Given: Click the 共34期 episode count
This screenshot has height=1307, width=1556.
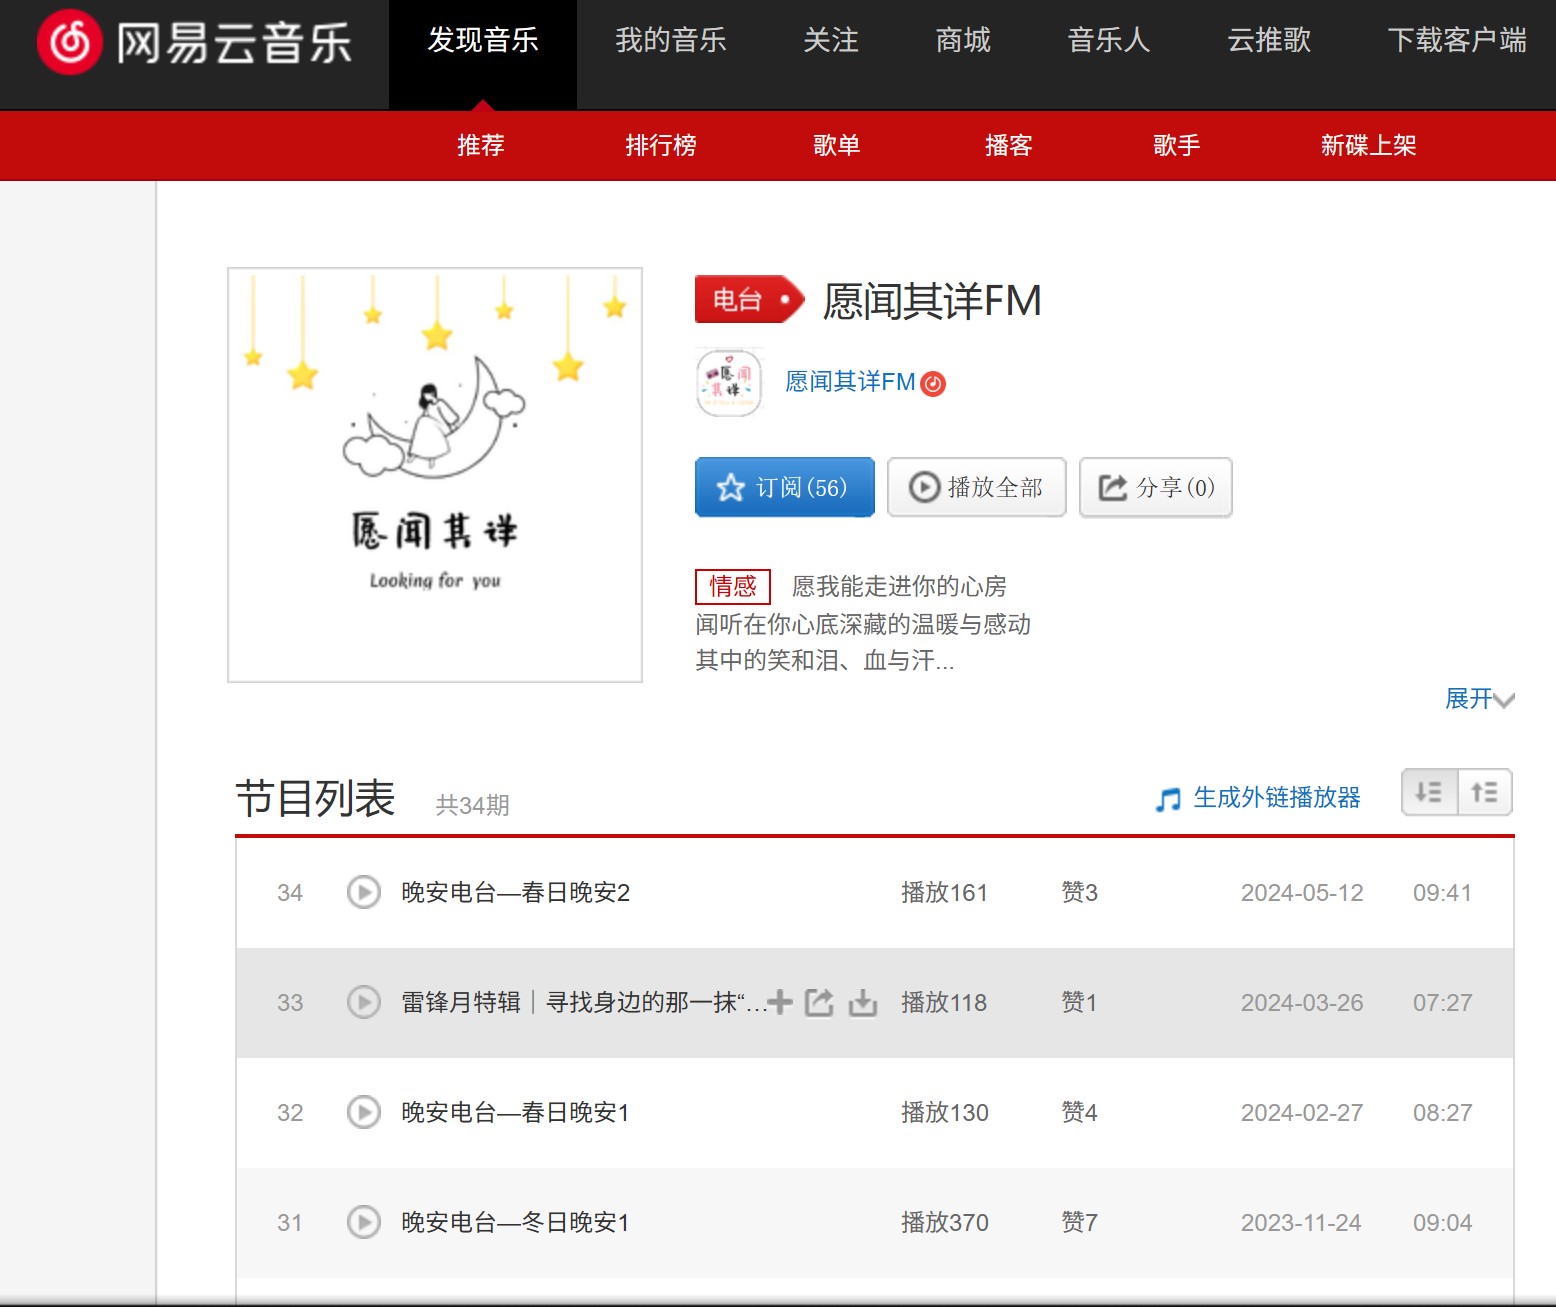Looking at the screenshot, I should point(473,805).
